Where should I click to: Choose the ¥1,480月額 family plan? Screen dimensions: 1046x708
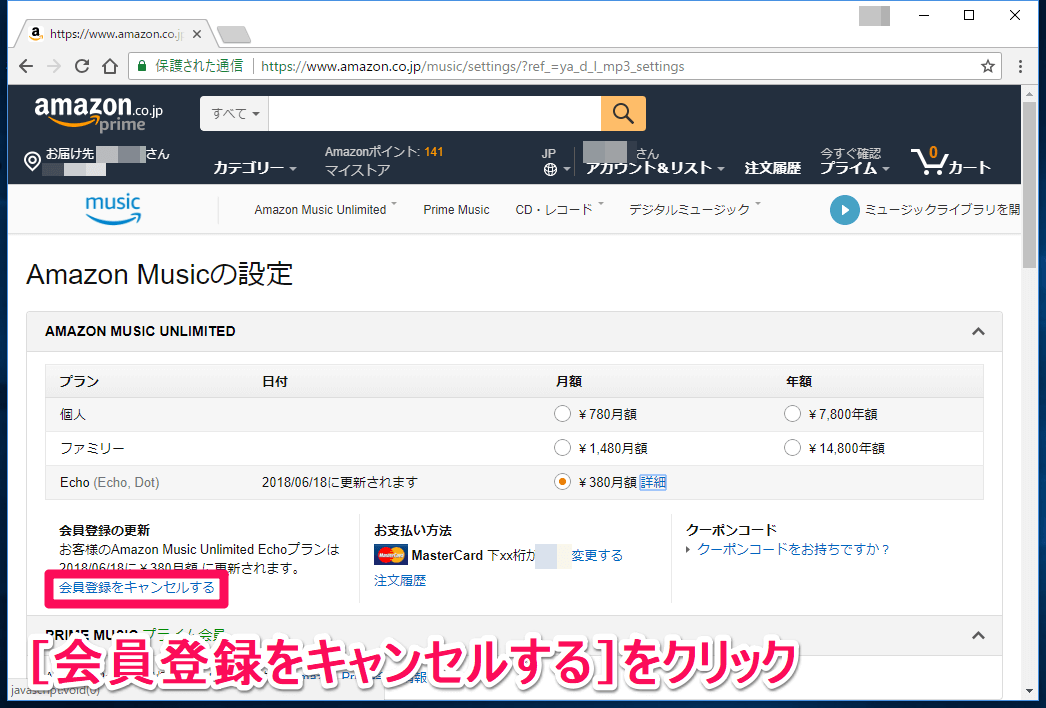(x=562, y=447)
